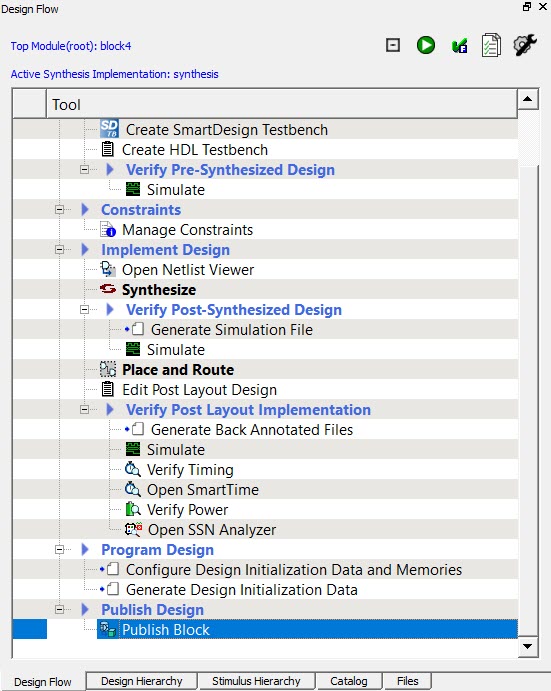Collapse the Constraints tree node
This screenshot has width=551, height=691.
tap(60, 210)
